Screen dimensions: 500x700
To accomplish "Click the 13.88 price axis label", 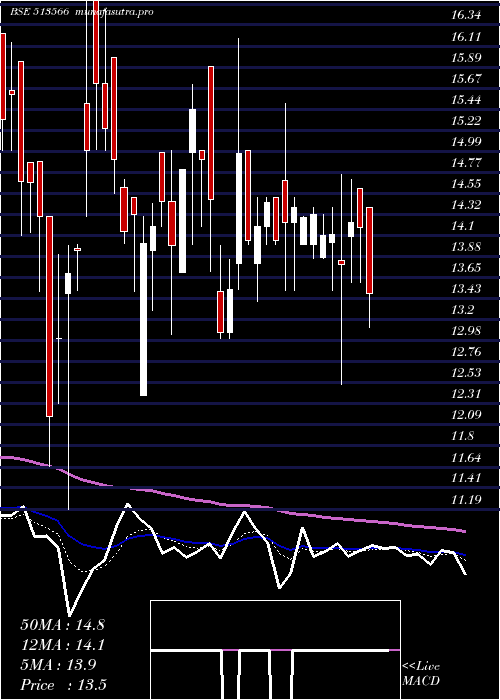I will pos(466,247).
